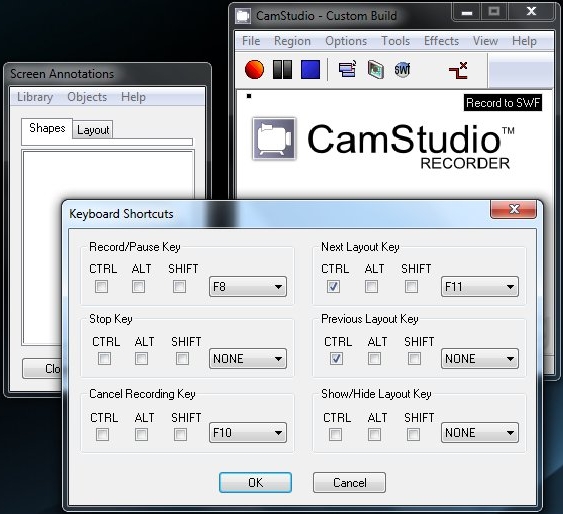
Task: Enable SHIFT for Record/Pause Key
Action: [179, 286]
